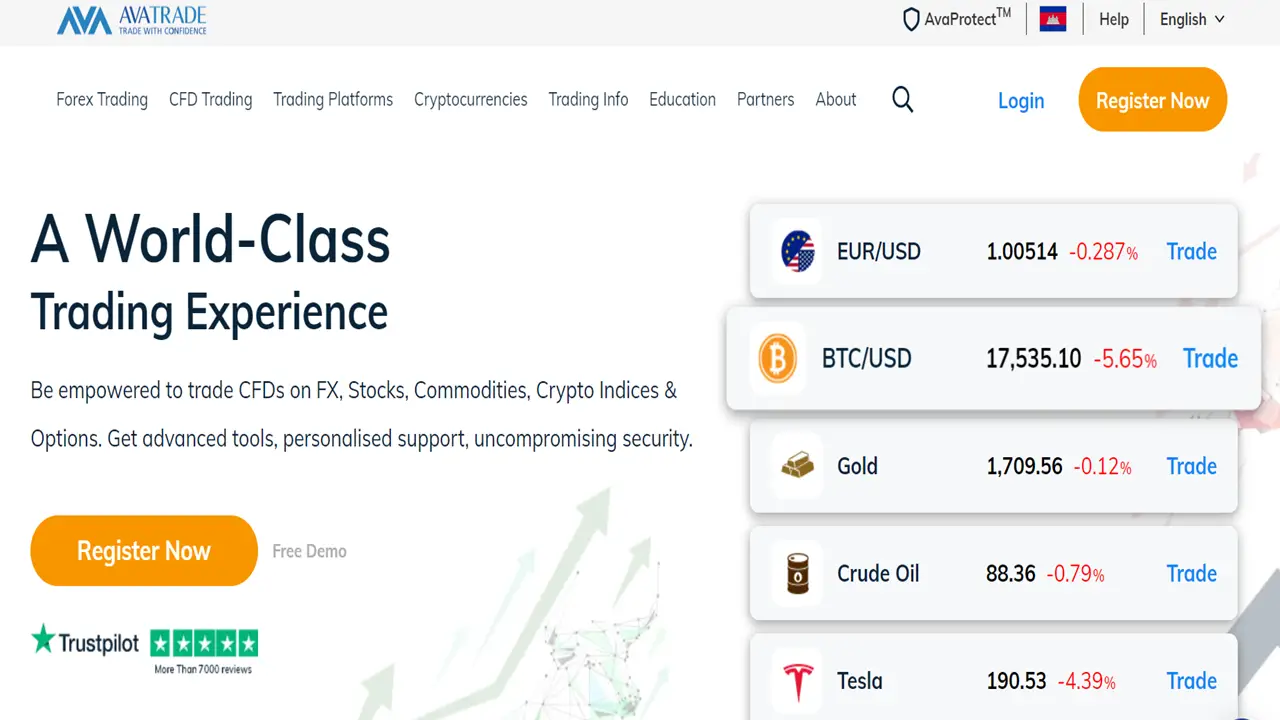Open the Help link
The width and height of the screenshot is (1280, 720).
coord(1113,19)
